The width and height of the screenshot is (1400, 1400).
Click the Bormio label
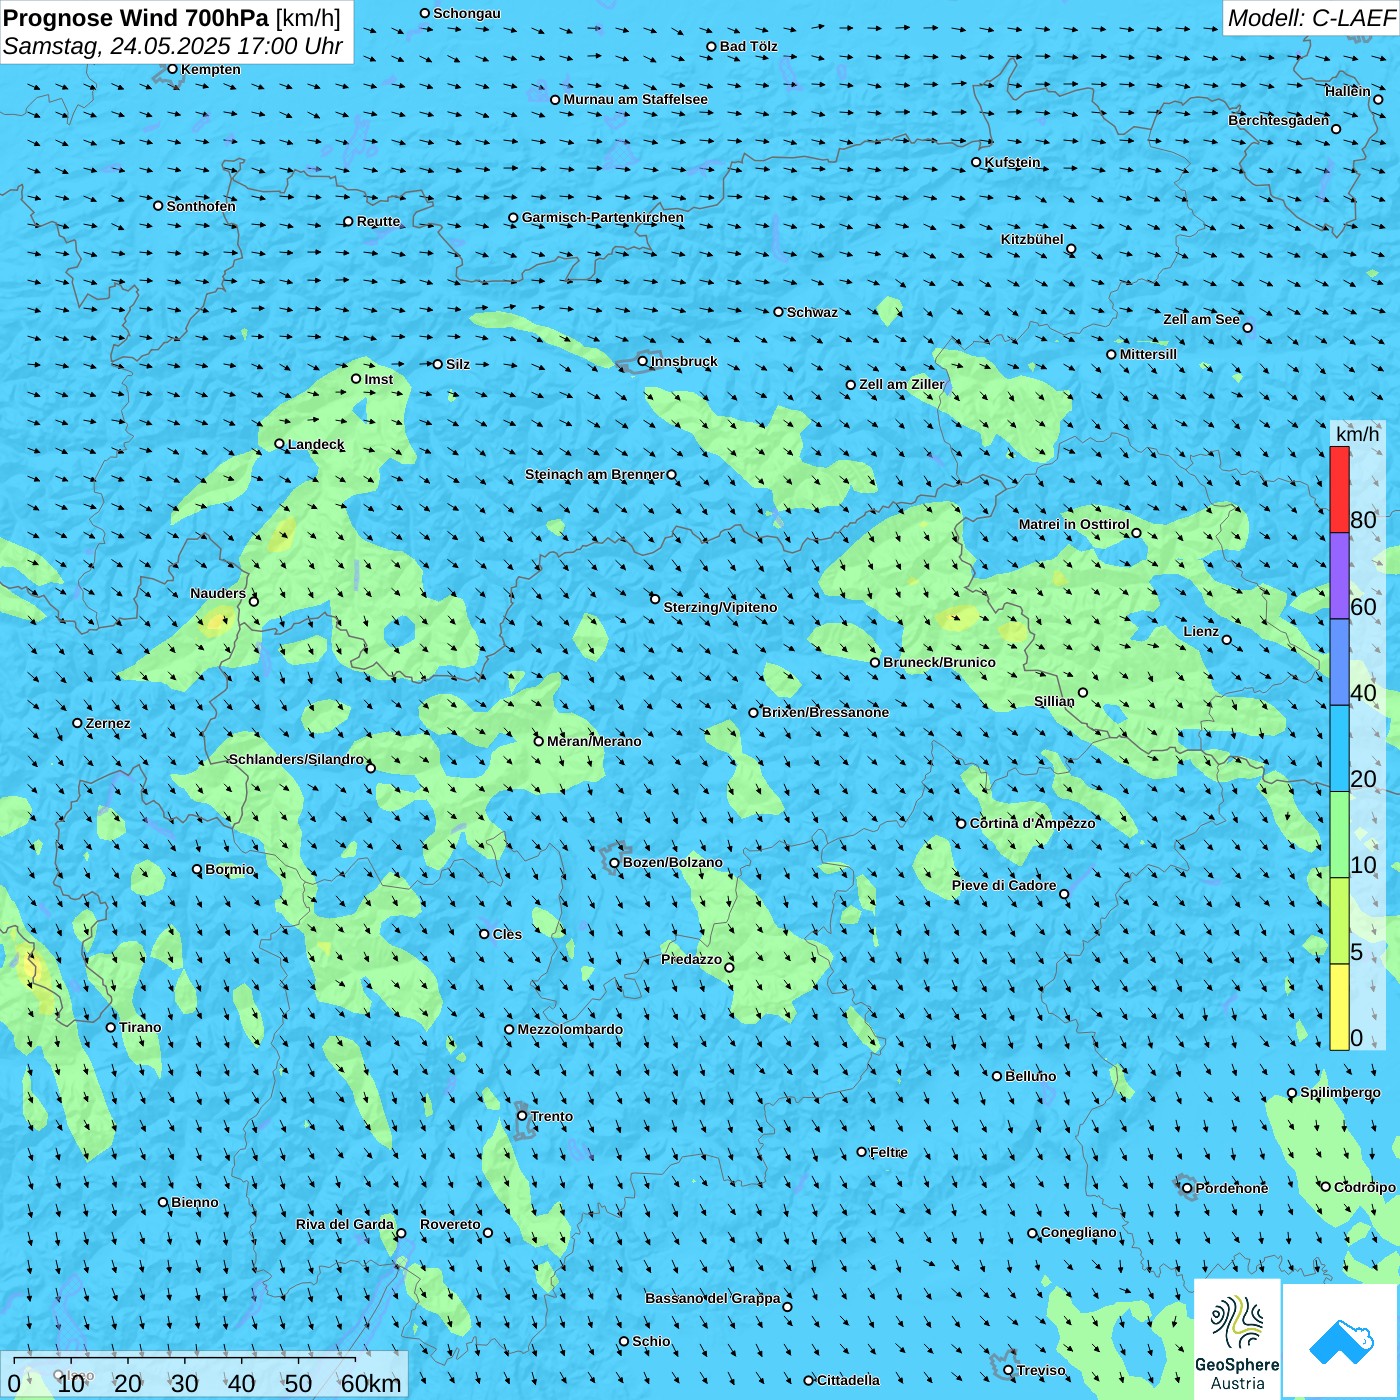click(230, 869)
